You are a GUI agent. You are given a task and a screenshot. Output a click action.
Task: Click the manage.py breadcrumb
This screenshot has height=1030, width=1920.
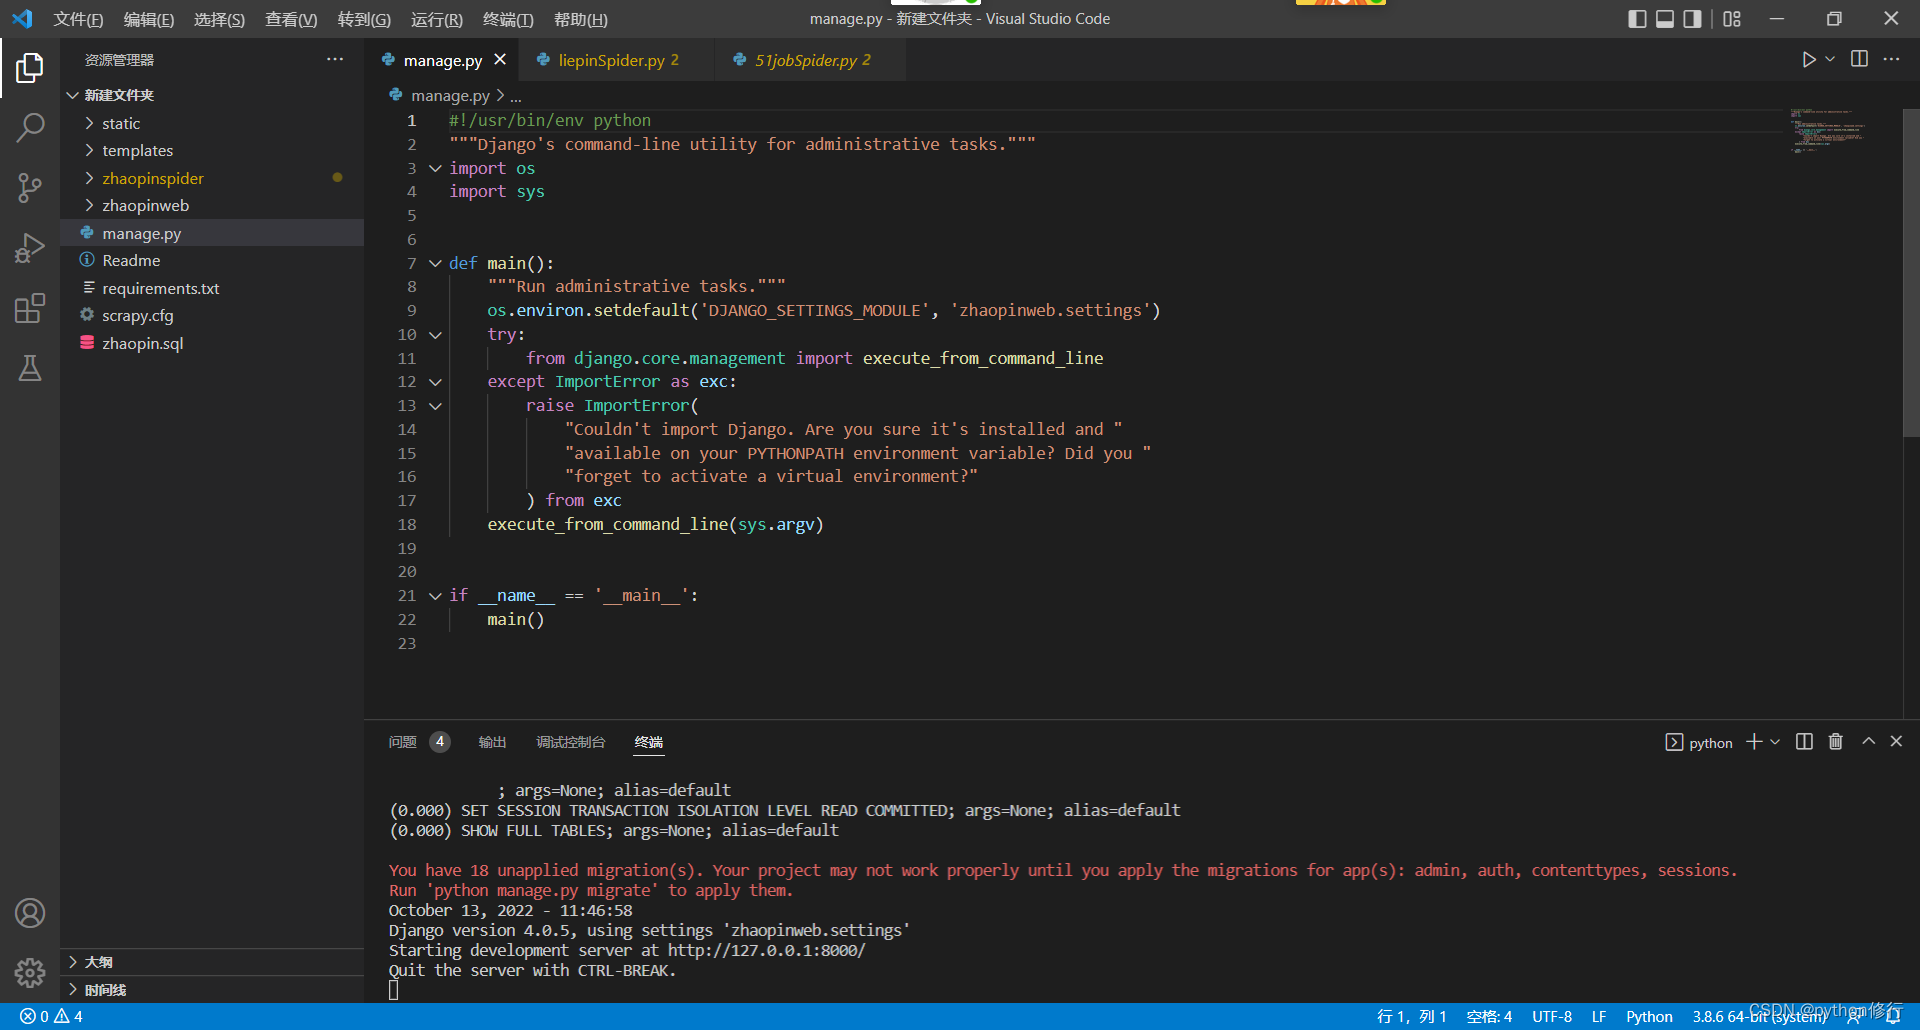pos(450,96)
